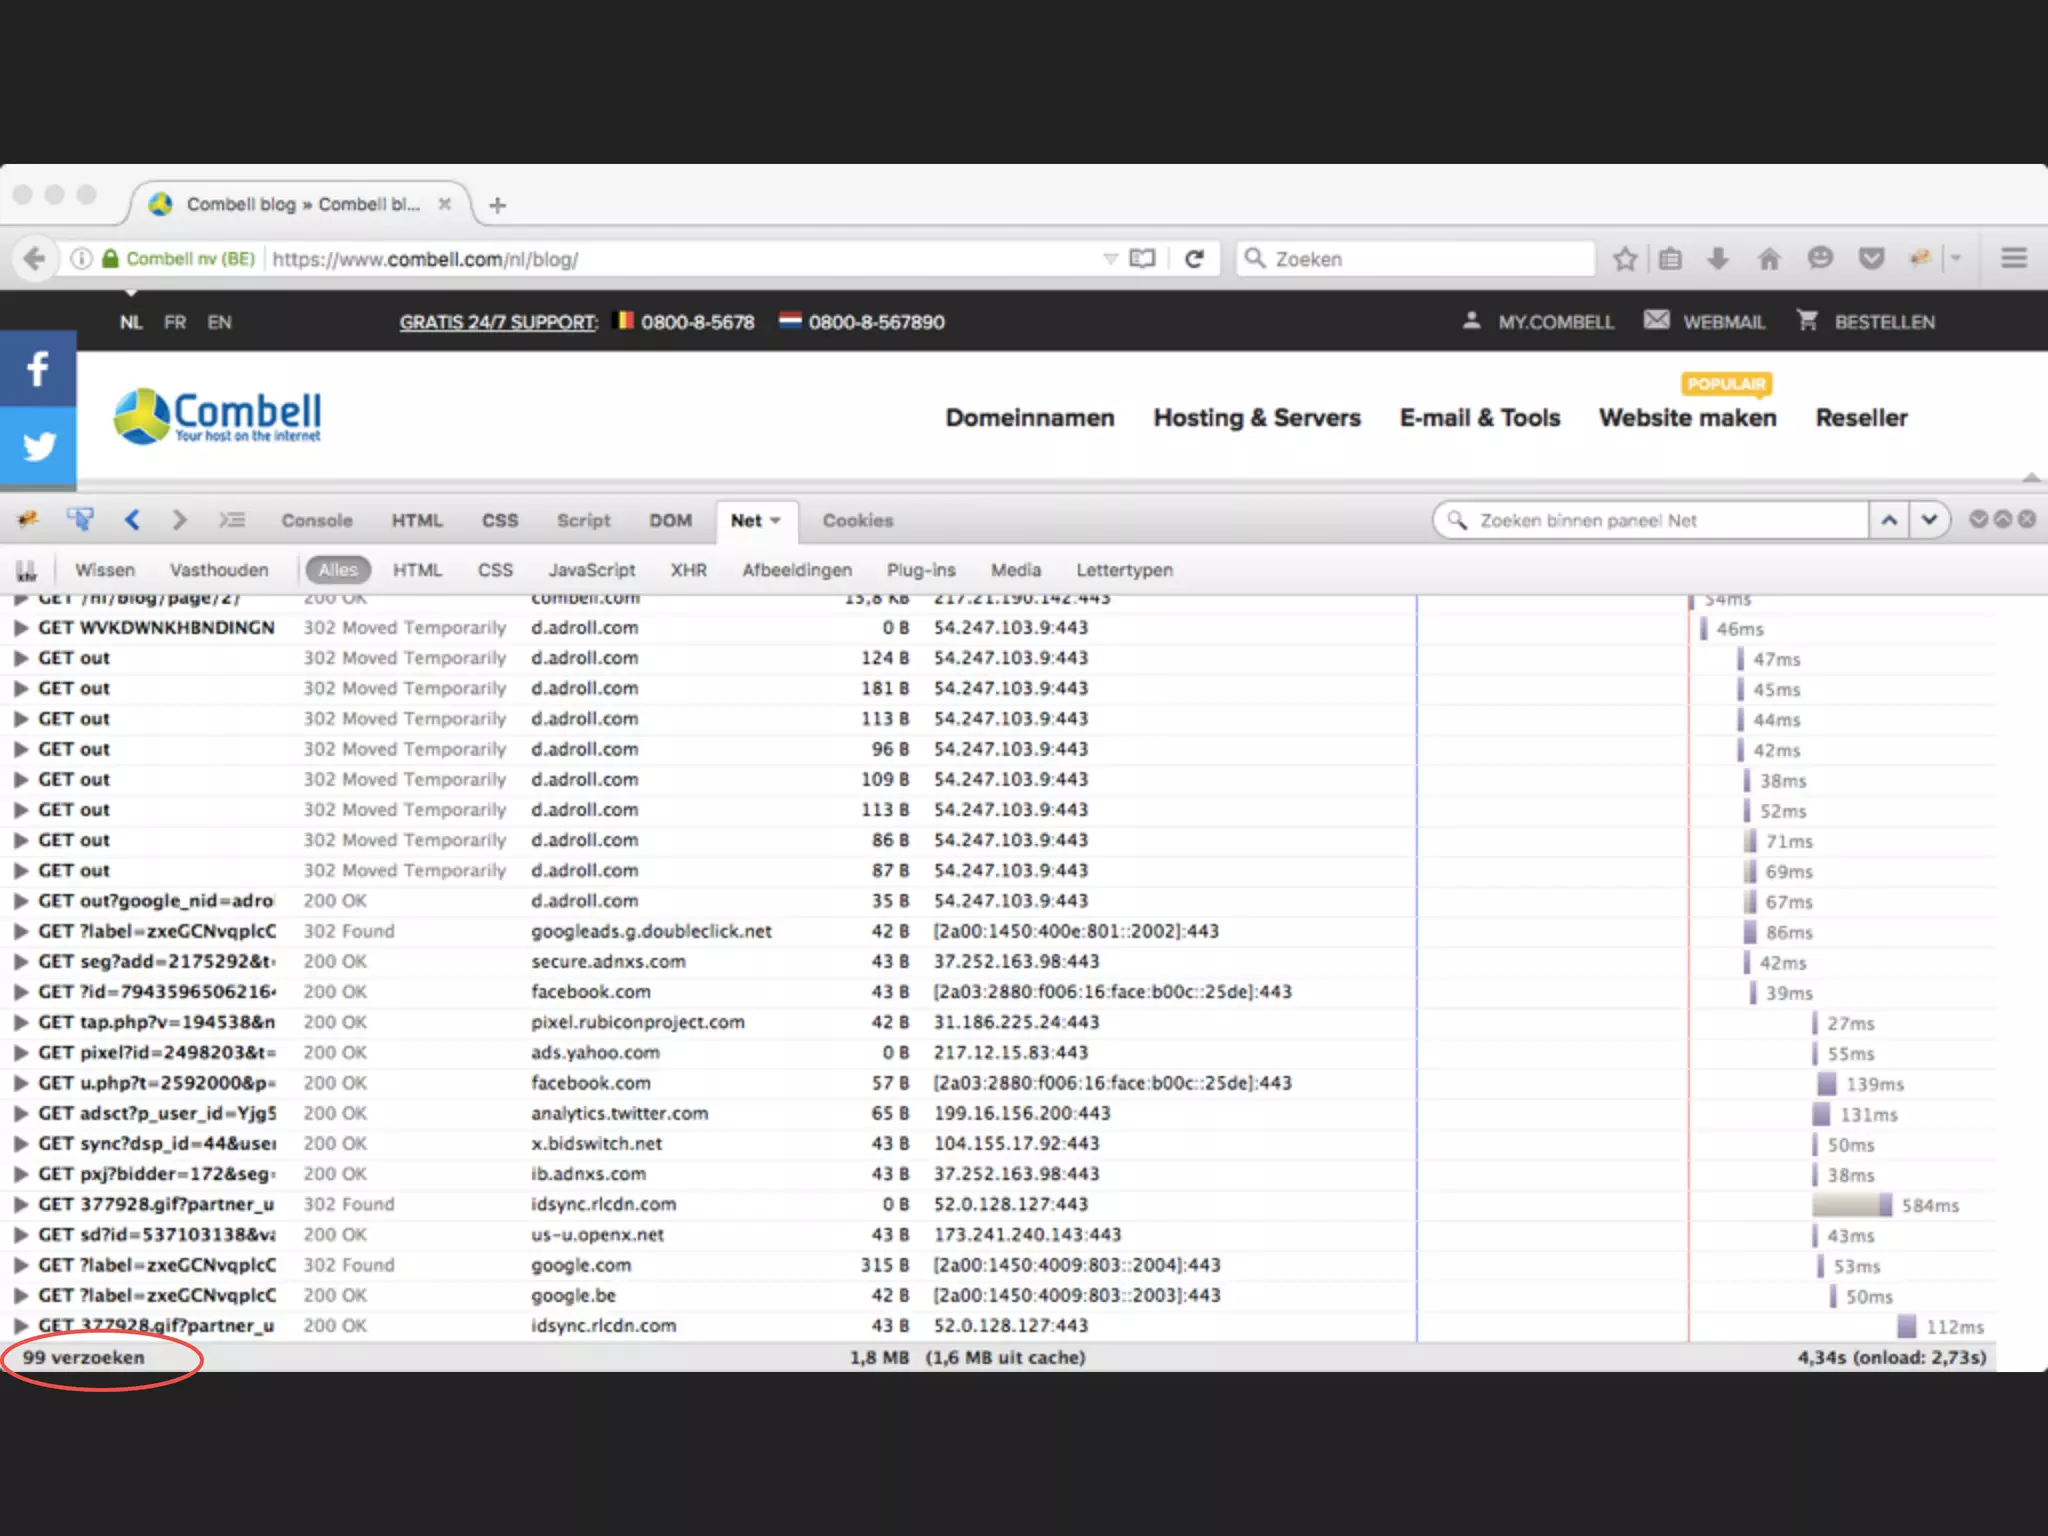Viewport: 2048px width, 1536px height.
Task: Click the Facebook share icon
Action: pos(38,369)
